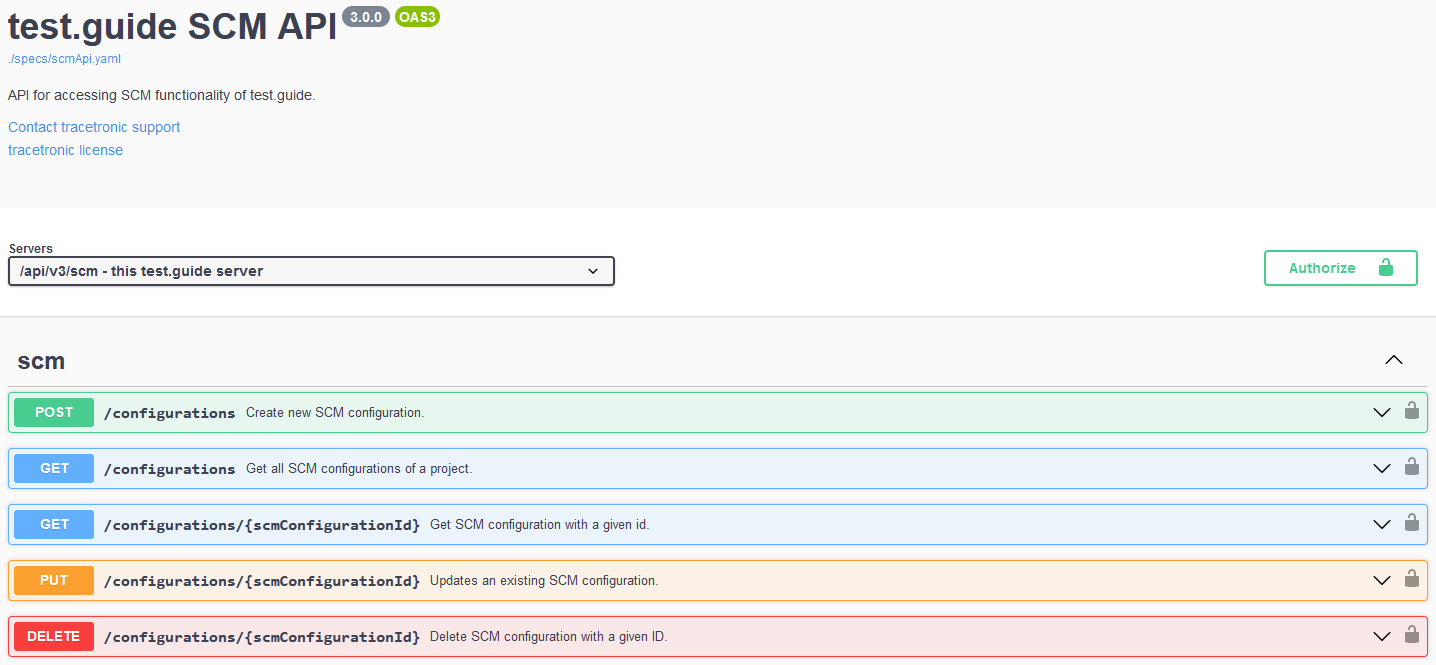Click lock icon on GET configuration by id row

1411,523
